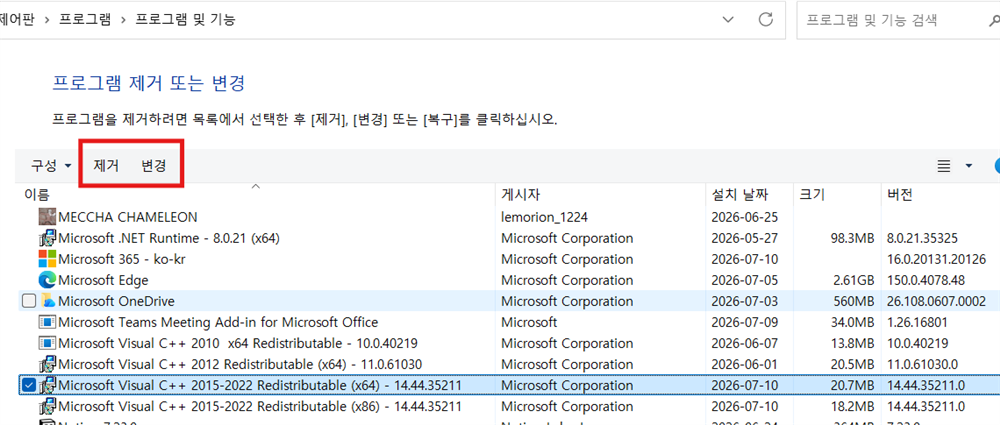Click the install date 2026-06-07
This screenshot has height=425, width=1000.
[x=744, y=343]
